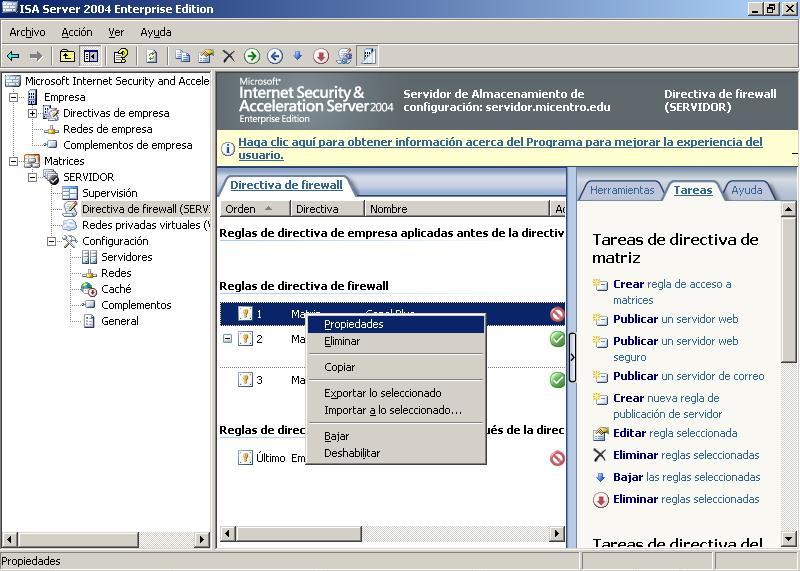Toggle the show/hide console tree toolbar button
The image size is (800, 571).
coord(91,56)
